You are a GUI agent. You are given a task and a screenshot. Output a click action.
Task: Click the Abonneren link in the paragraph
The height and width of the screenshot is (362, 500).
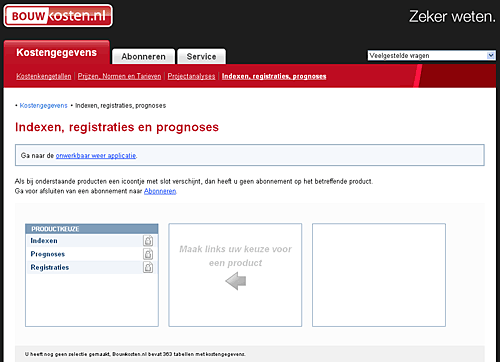(x=160, y=191)
